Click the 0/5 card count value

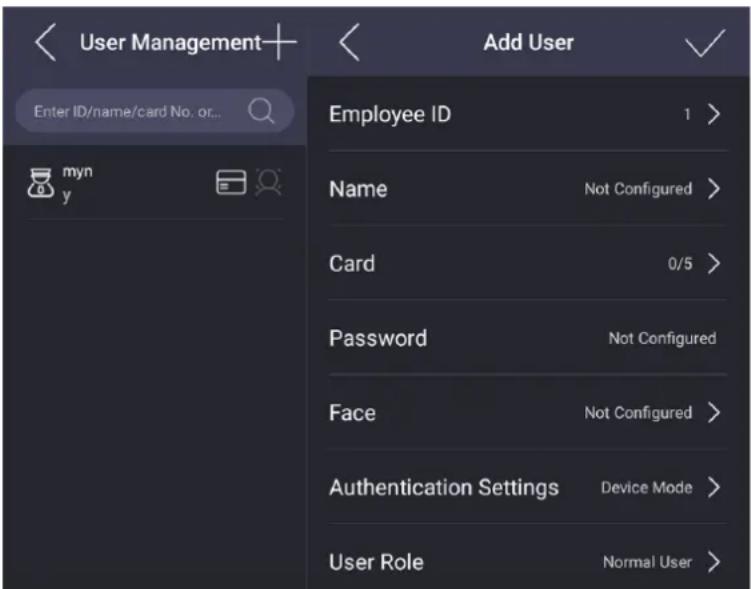tap(680, 264)
